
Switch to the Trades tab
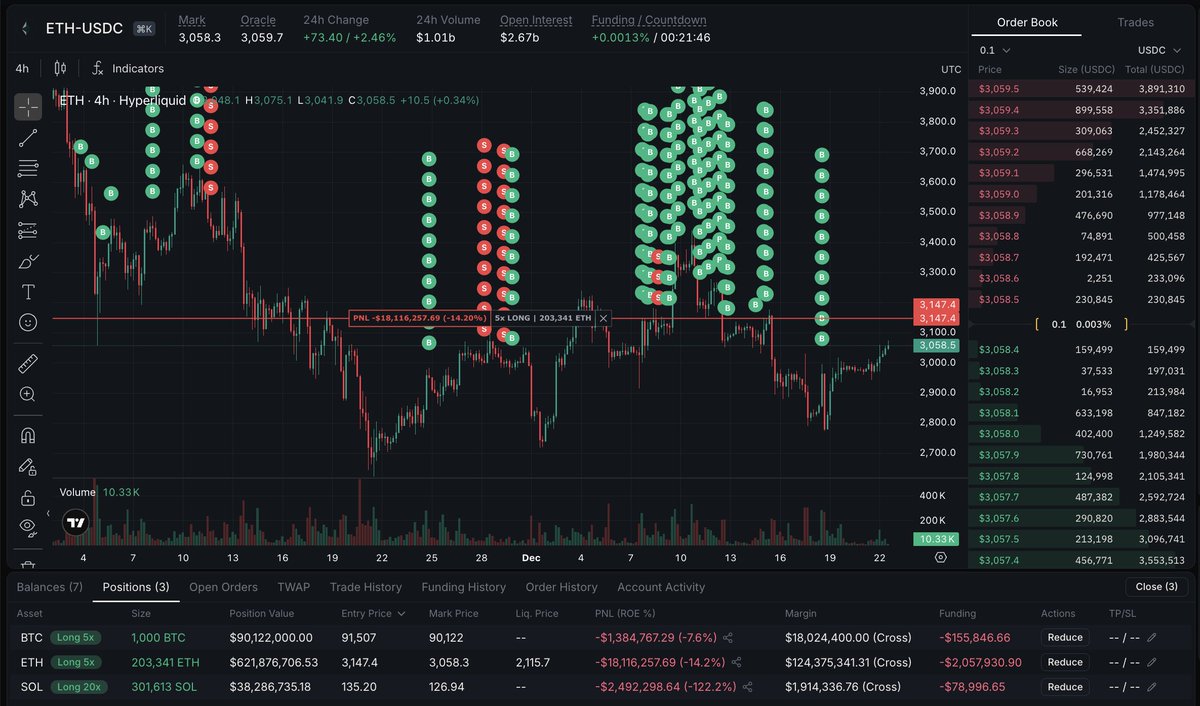click(1135, 22)
